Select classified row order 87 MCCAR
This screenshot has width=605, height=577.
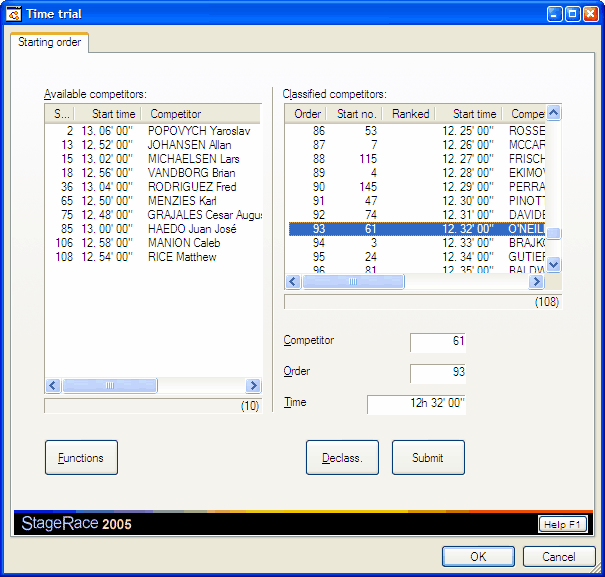tap(417, 145)
